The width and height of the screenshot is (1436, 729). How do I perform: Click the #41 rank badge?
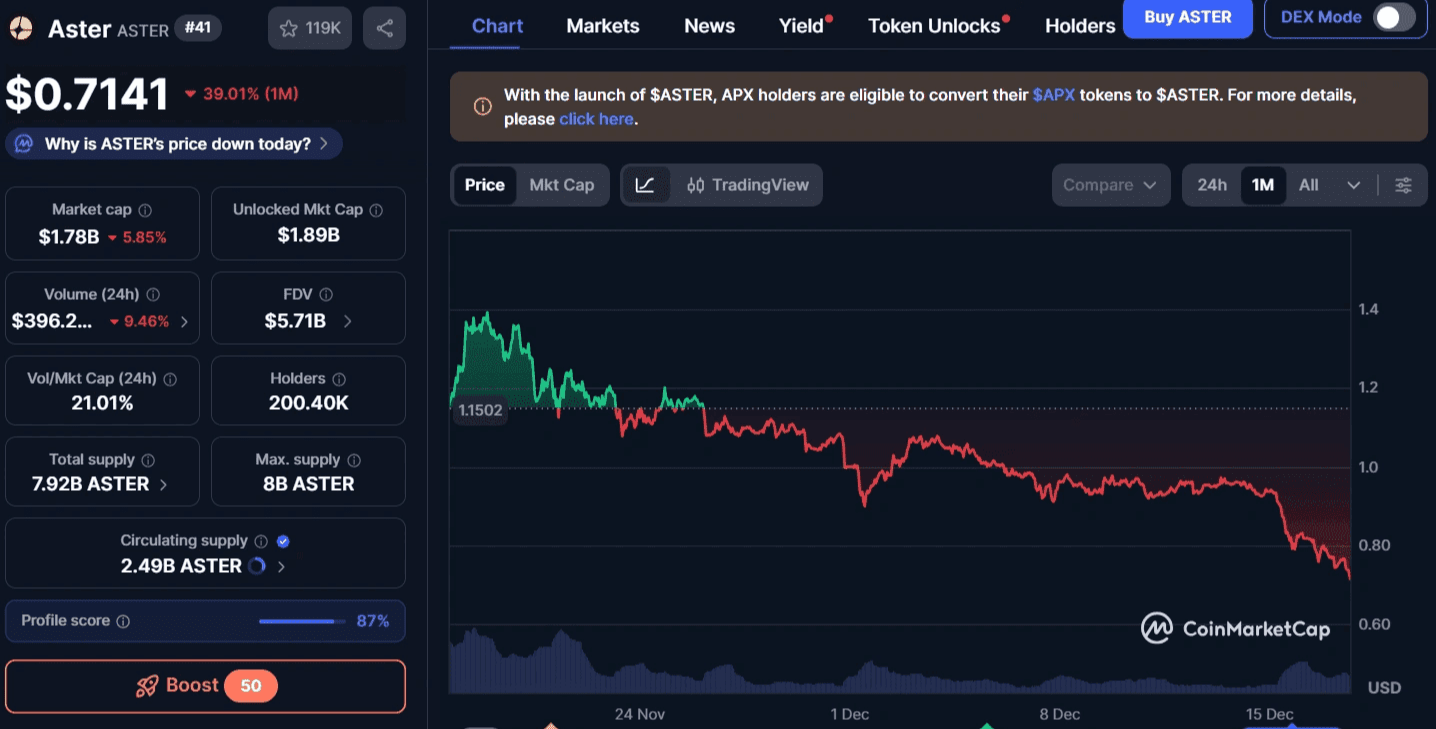pyautogui.click(x=198, y=27)
